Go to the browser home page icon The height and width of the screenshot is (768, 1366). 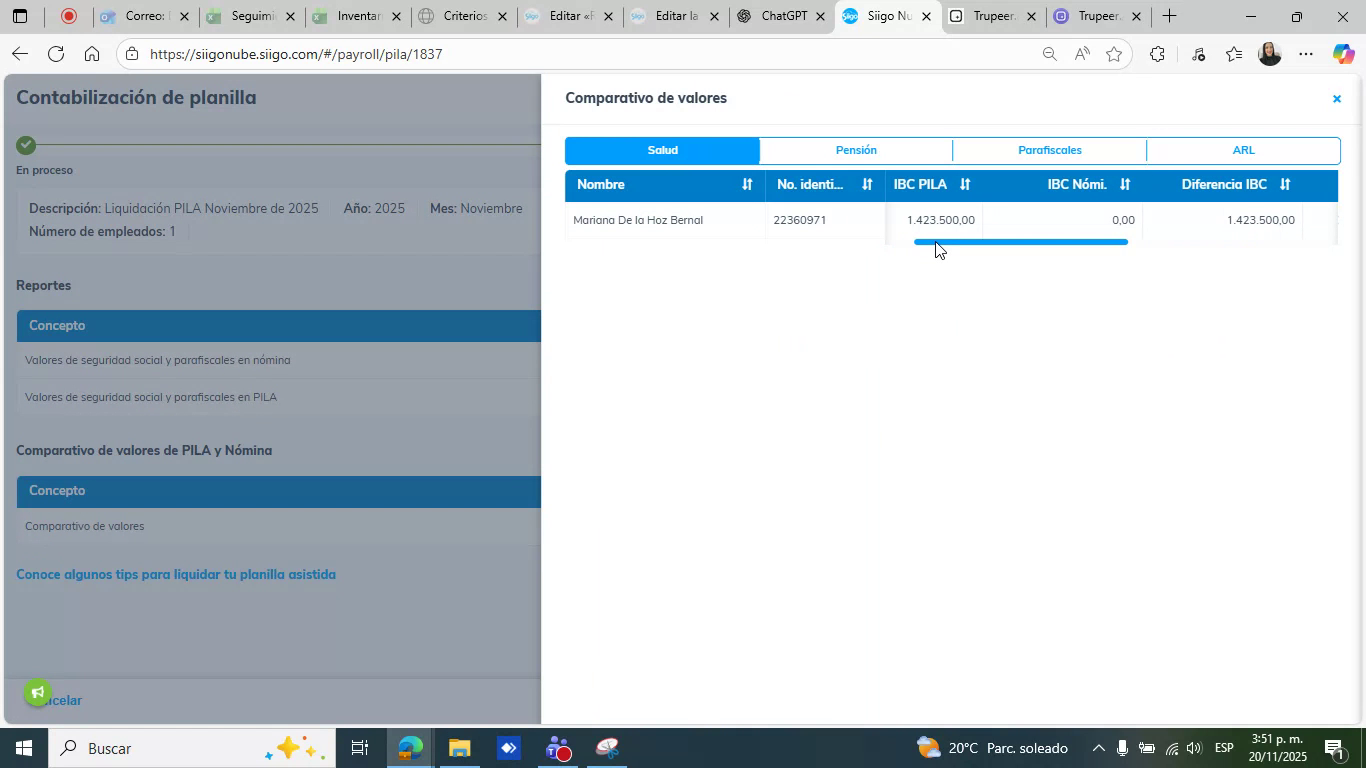tap(92, 54)
